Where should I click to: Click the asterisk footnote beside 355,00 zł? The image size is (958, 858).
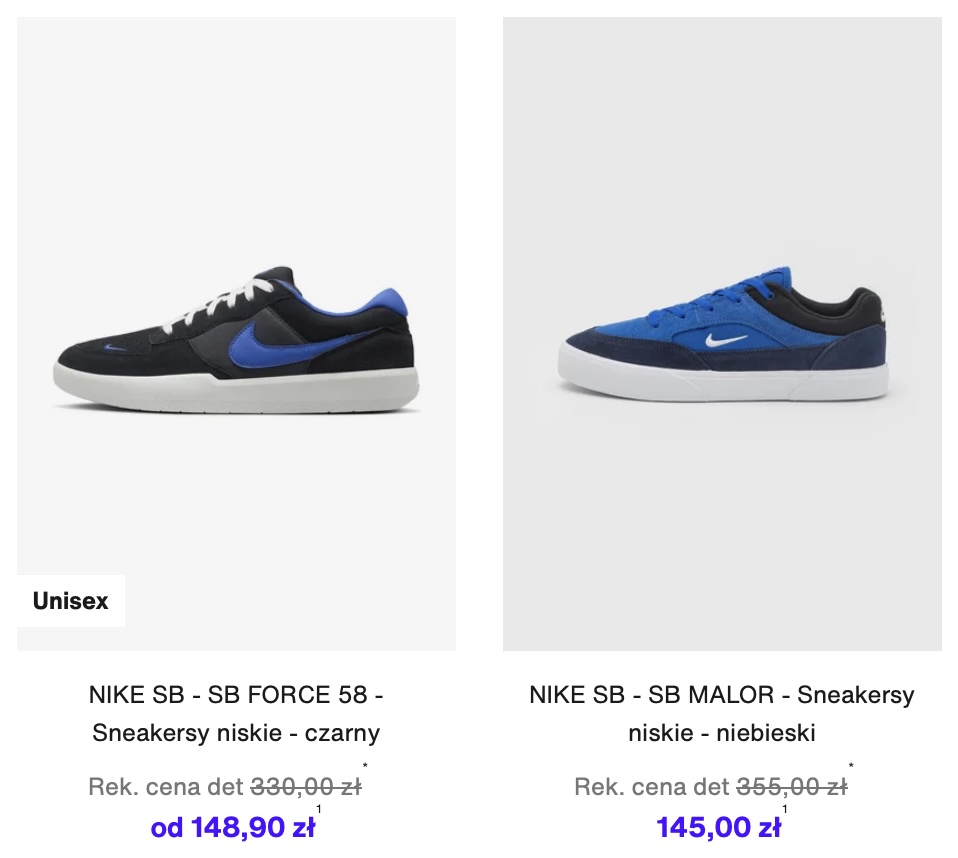(x=851, y=766)
